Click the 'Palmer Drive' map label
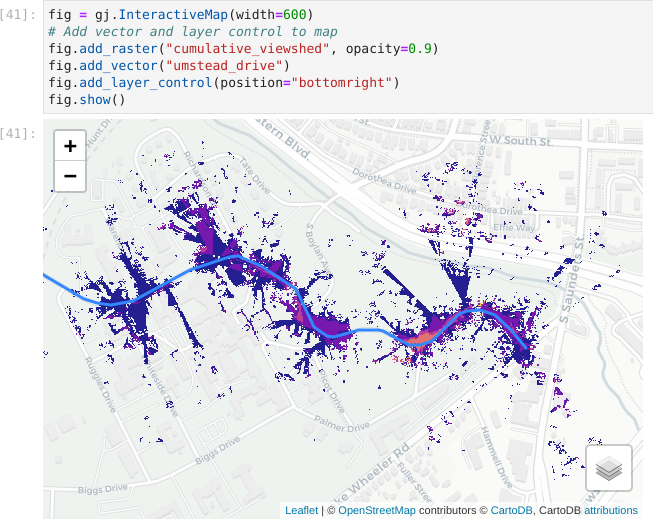Screen dimensions: 653x519 point(341,424)
